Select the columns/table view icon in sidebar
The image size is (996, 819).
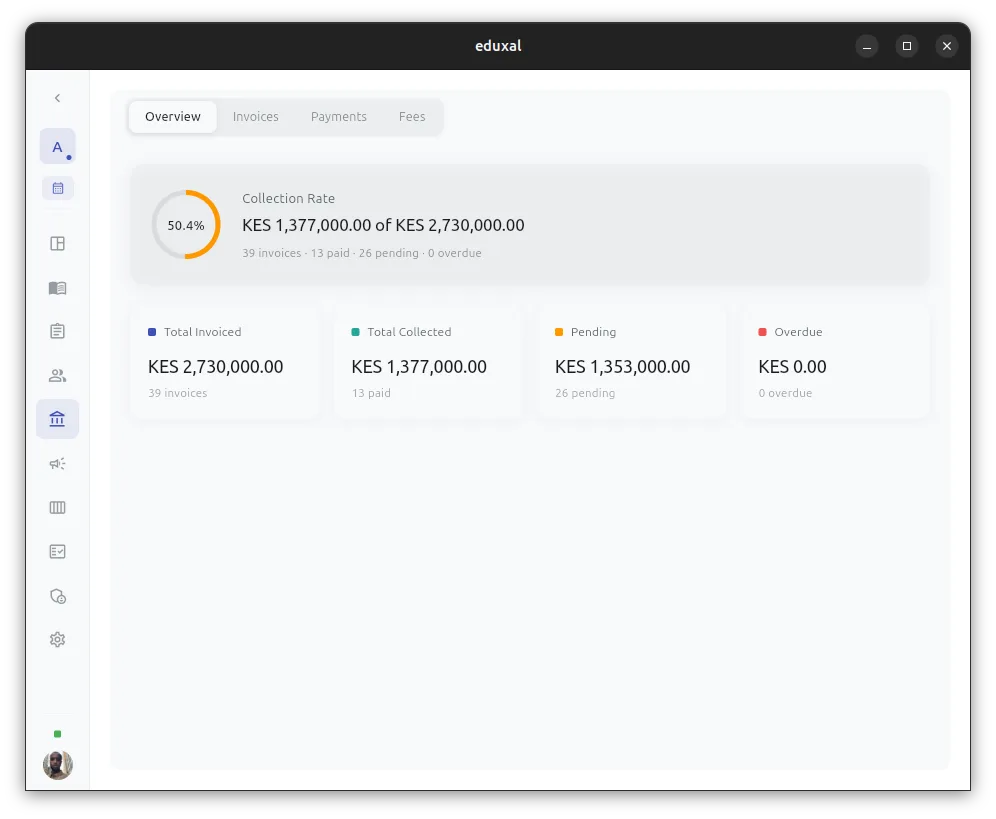pyautogui.click(x=57, y=507)
